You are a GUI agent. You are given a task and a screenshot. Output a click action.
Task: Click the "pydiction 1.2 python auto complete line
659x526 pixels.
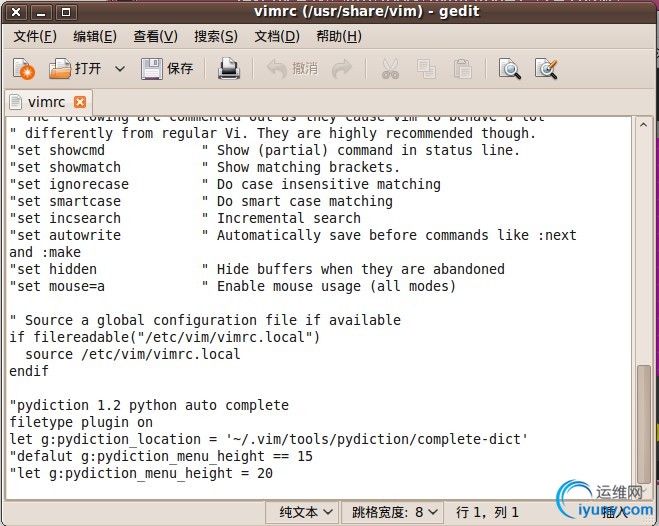click(149, 405)
